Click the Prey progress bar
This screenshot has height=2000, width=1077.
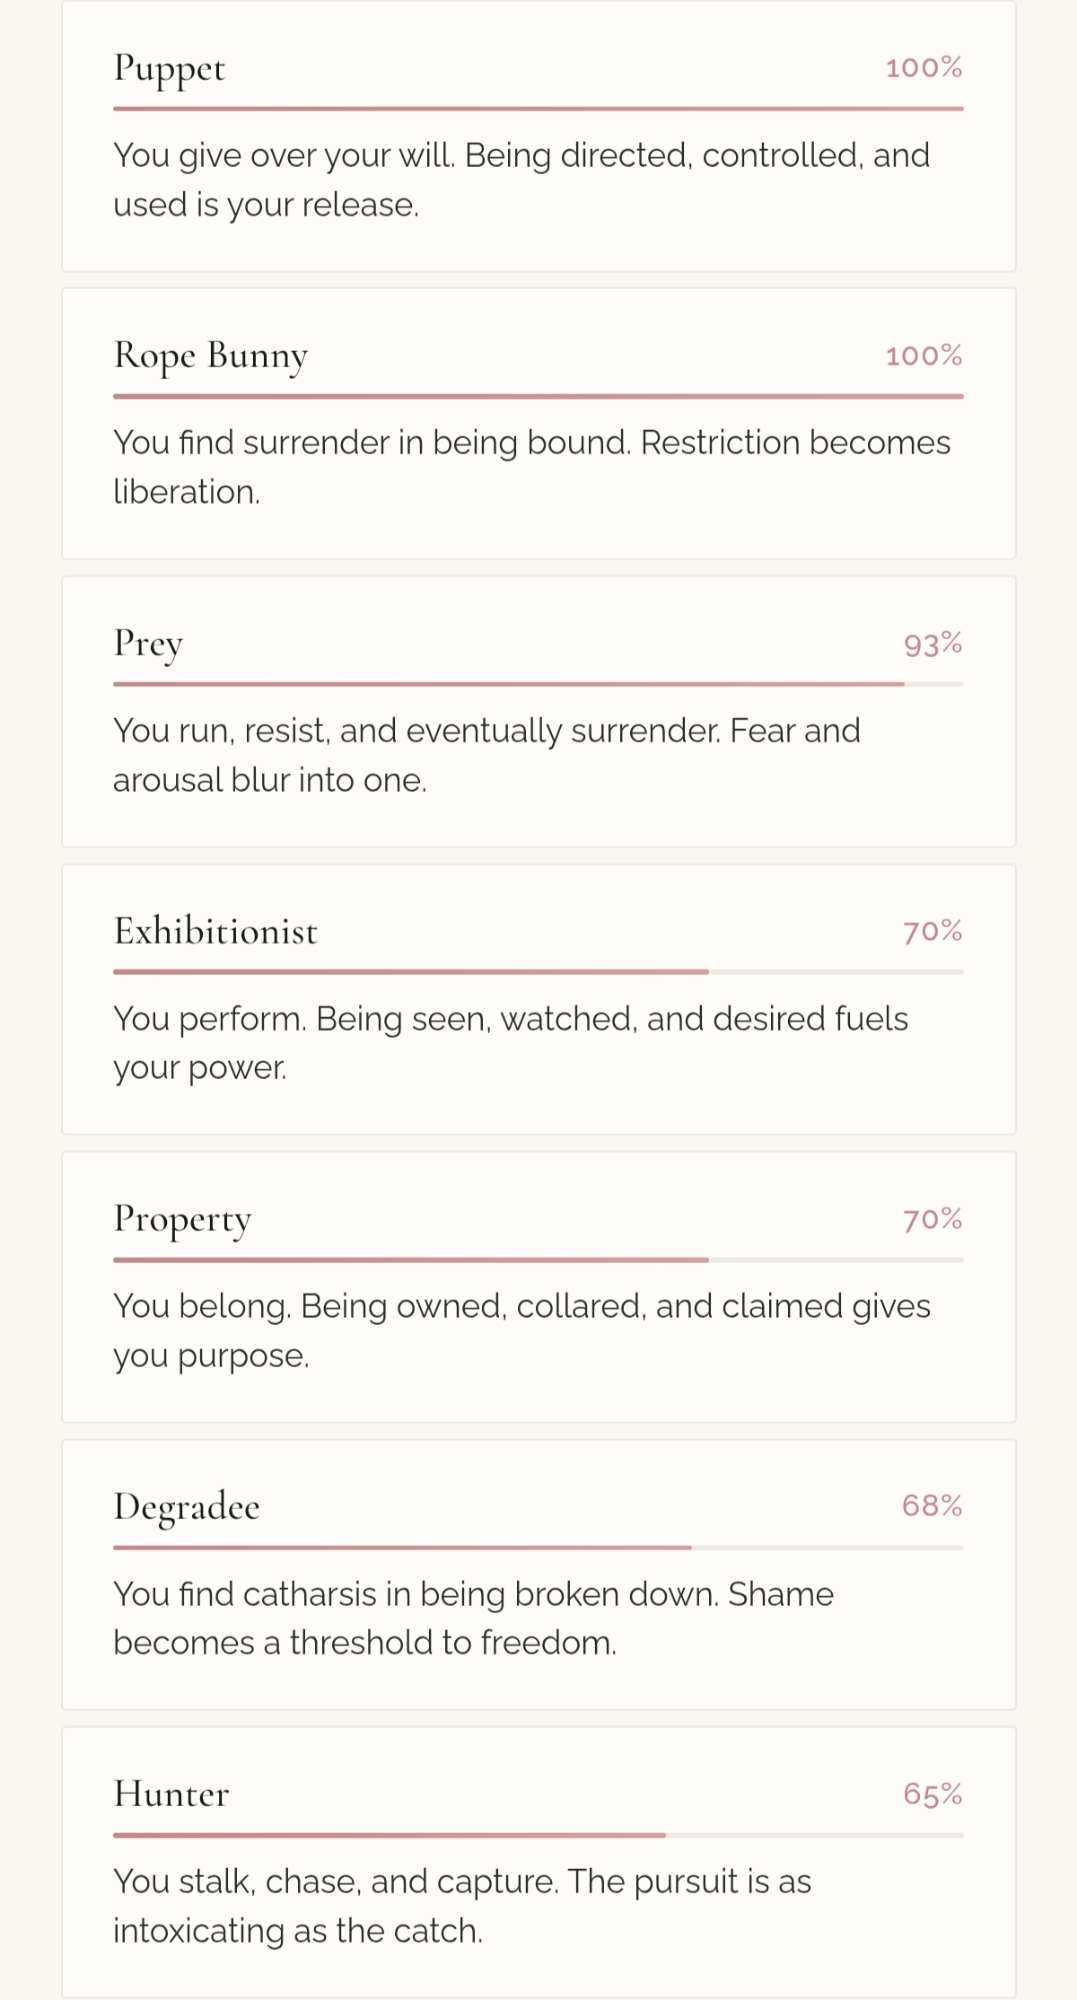(538, 684)
